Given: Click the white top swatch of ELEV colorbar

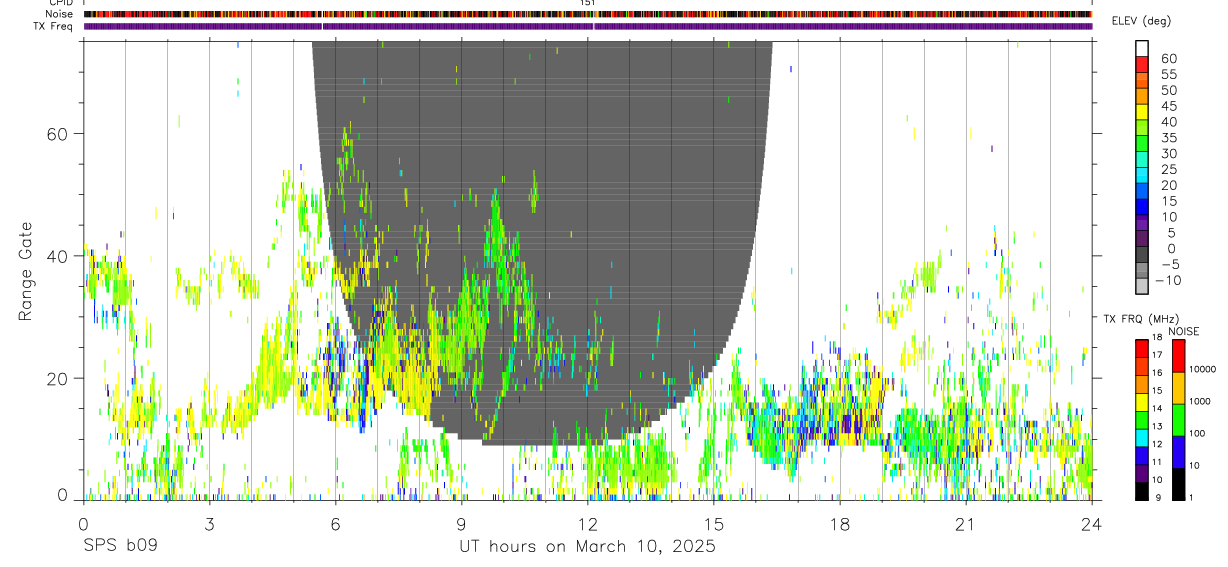Looking at the screenshot, I should pyautogui.click(x=1142, y=48).
